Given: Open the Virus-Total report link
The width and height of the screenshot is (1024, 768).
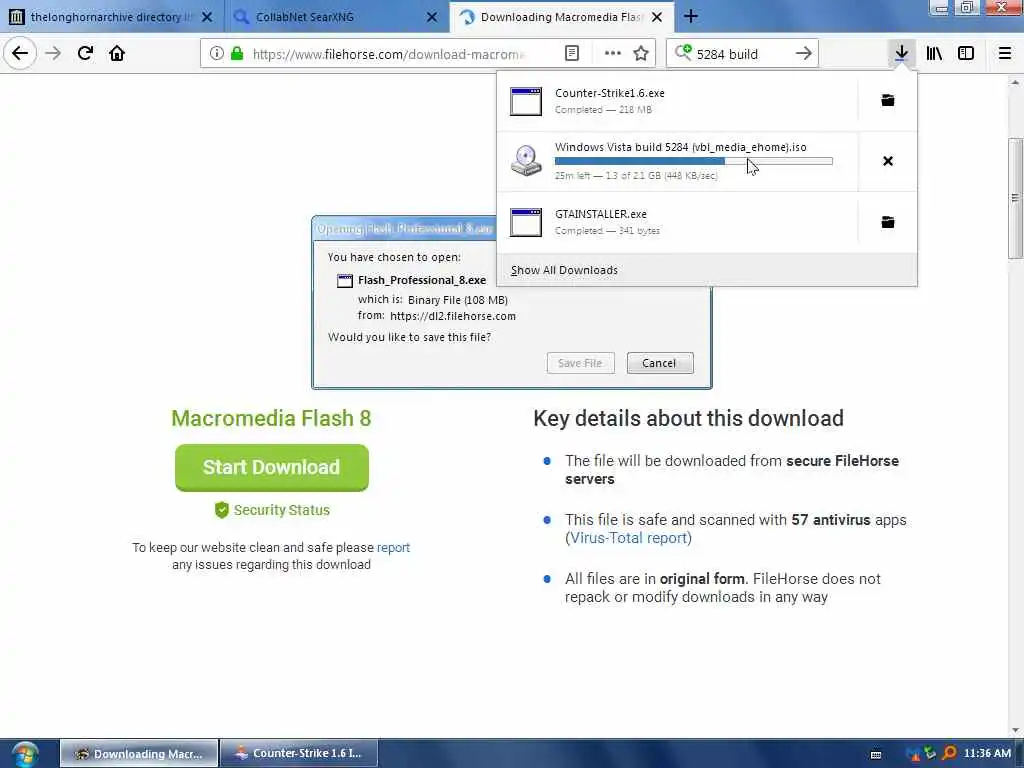Looking at the screenshot, I should pyautogui.click(x=629, y=538).
